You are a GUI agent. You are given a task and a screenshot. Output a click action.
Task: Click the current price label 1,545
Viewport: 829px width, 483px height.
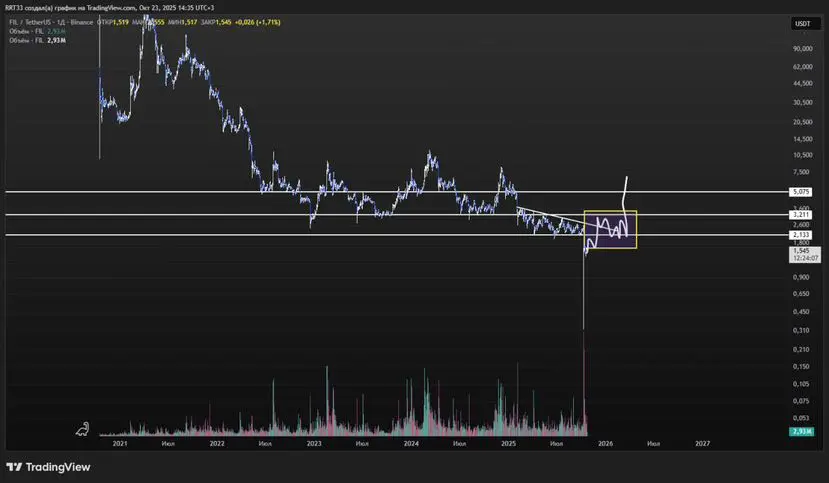coord(805,254)
